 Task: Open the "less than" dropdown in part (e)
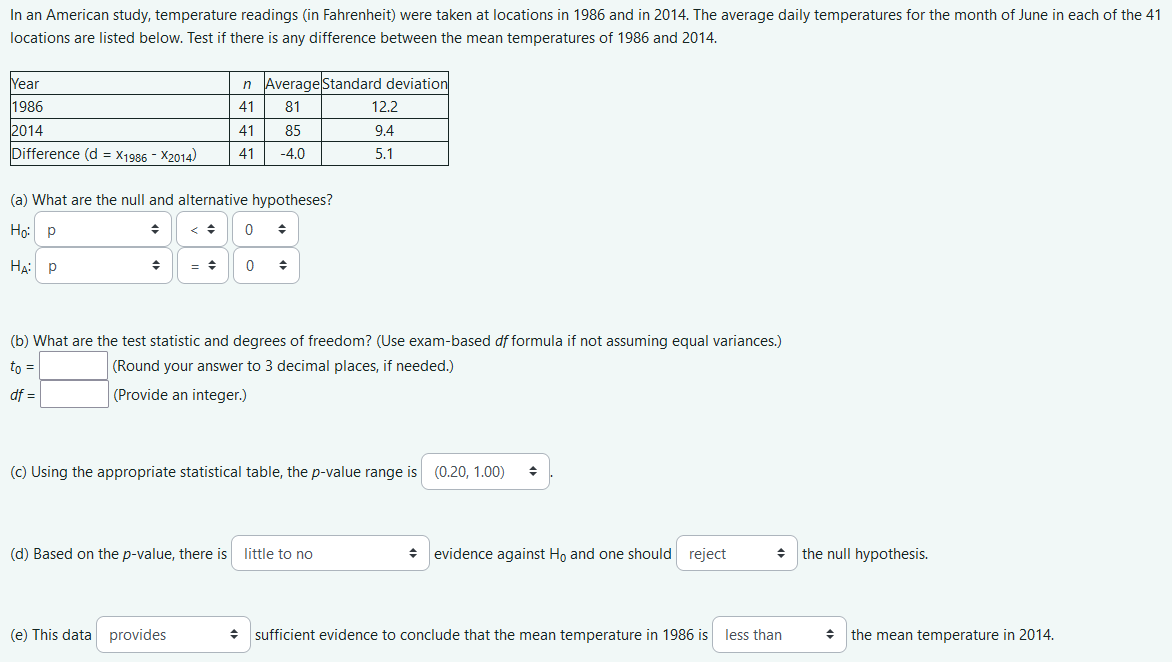(x=779, y=634)
